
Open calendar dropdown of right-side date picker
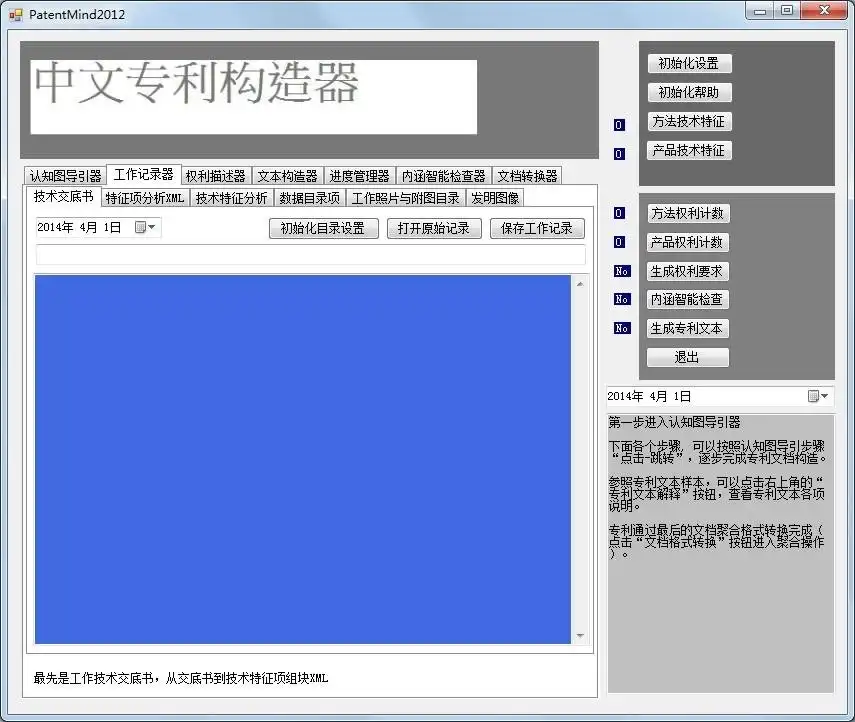(x=818, y=396)
